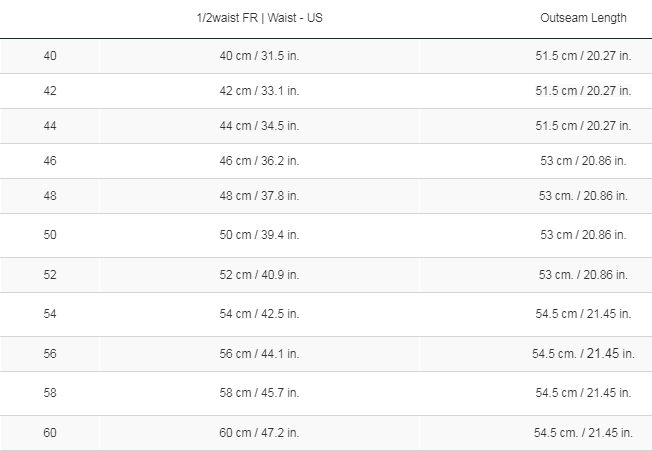
Task: Click the "40 cm / 31.5 in." waist cell
Action: [x=259, y=56]
